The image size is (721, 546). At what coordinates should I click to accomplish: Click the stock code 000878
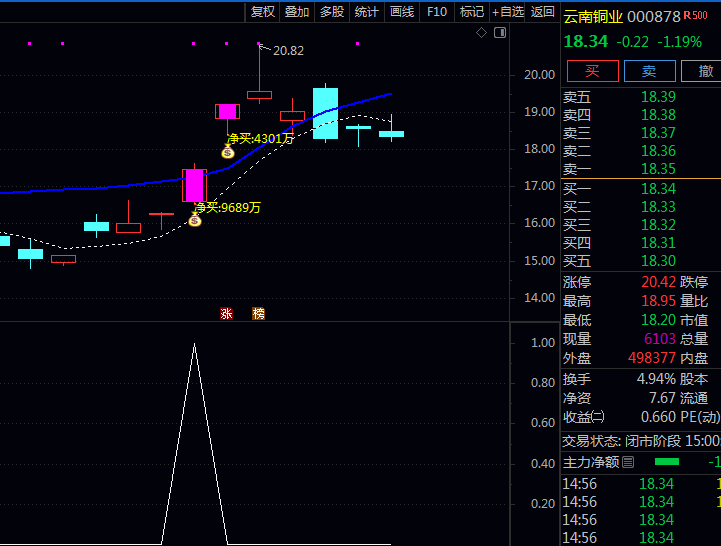(x=653, y=17)
